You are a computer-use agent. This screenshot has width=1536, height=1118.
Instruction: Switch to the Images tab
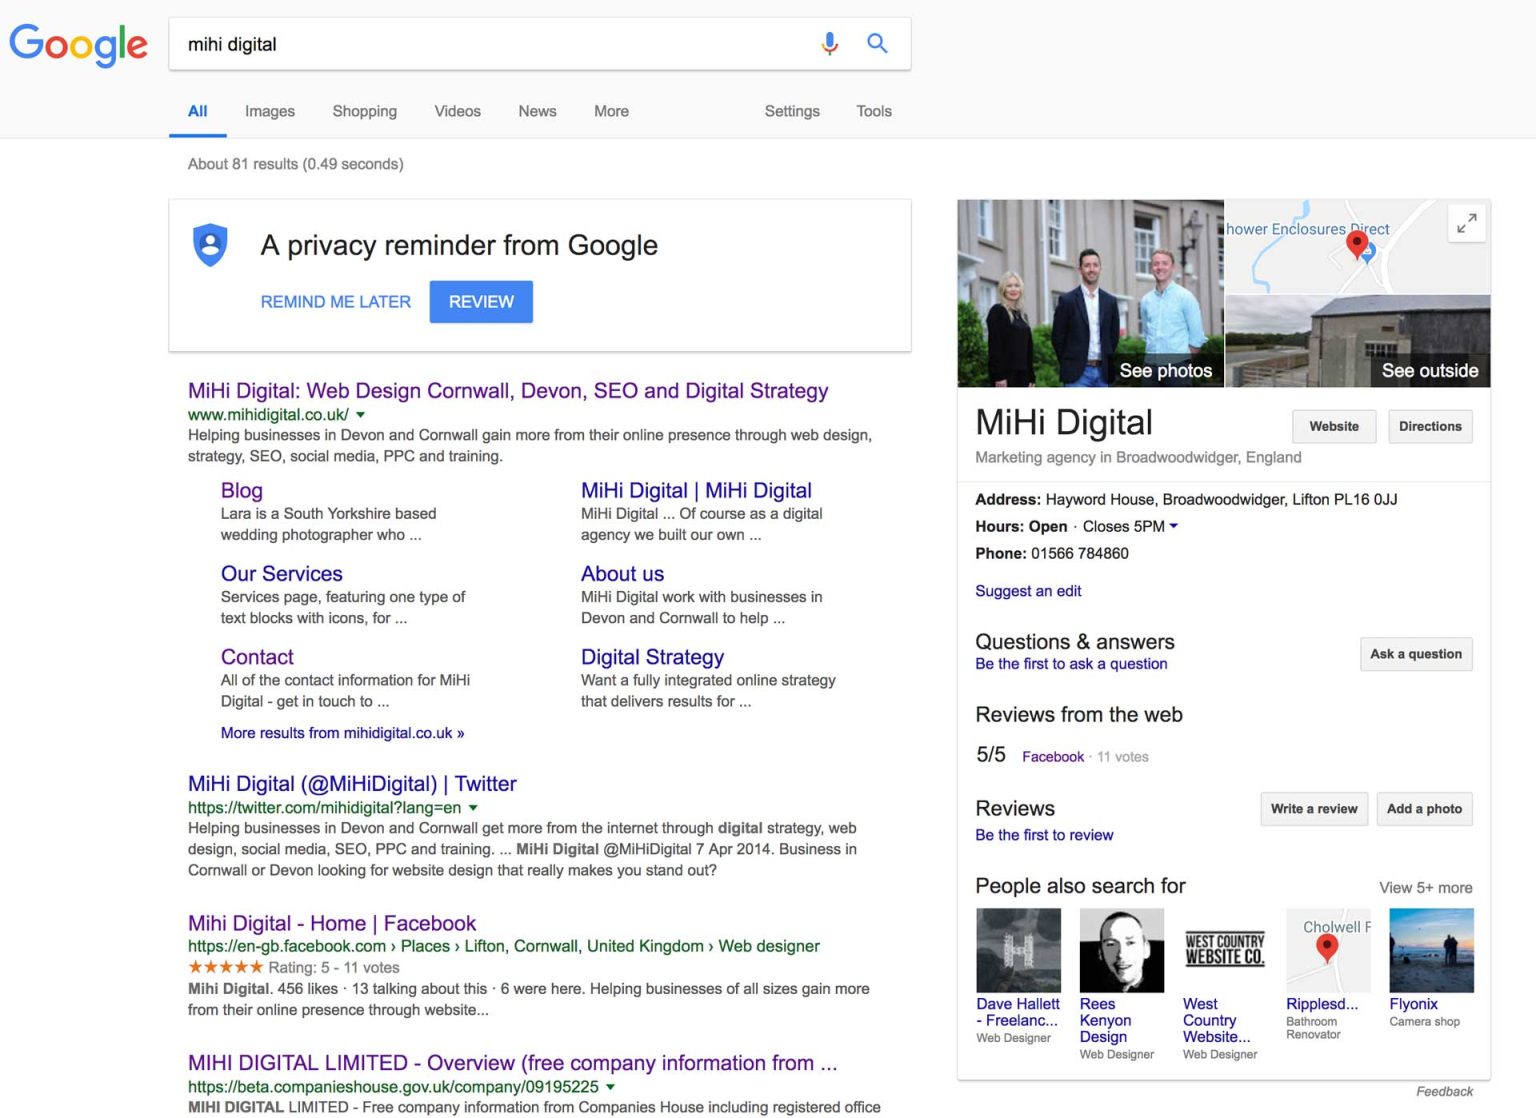point(270,111)
